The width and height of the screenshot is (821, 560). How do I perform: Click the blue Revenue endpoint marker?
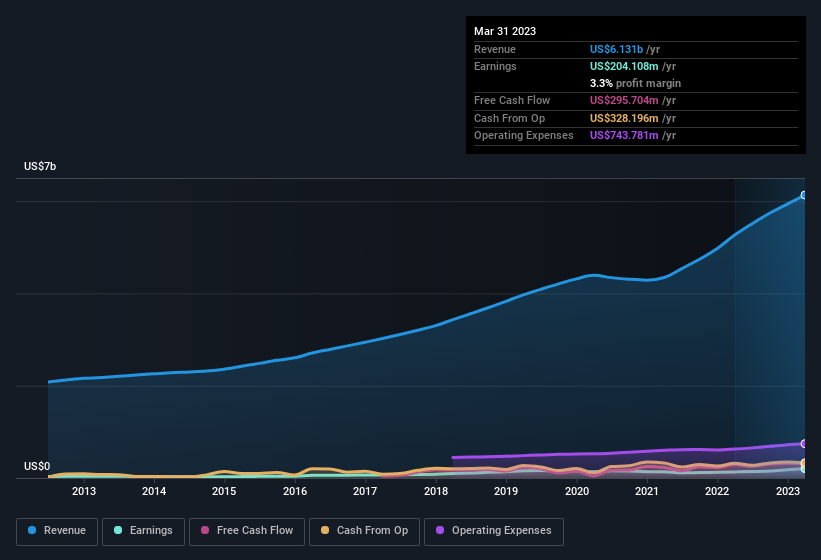[x=804, y=195]
